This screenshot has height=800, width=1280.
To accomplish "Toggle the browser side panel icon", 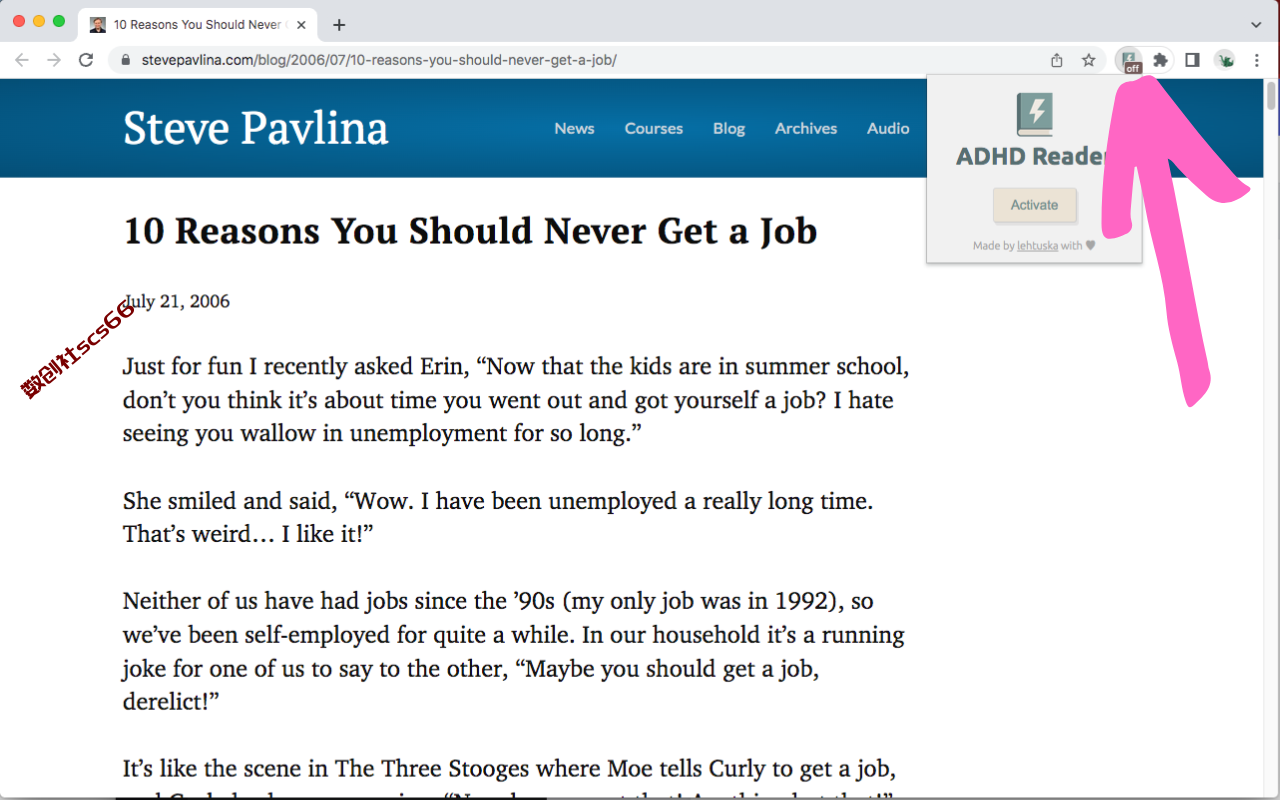I will click(1192, 60).
